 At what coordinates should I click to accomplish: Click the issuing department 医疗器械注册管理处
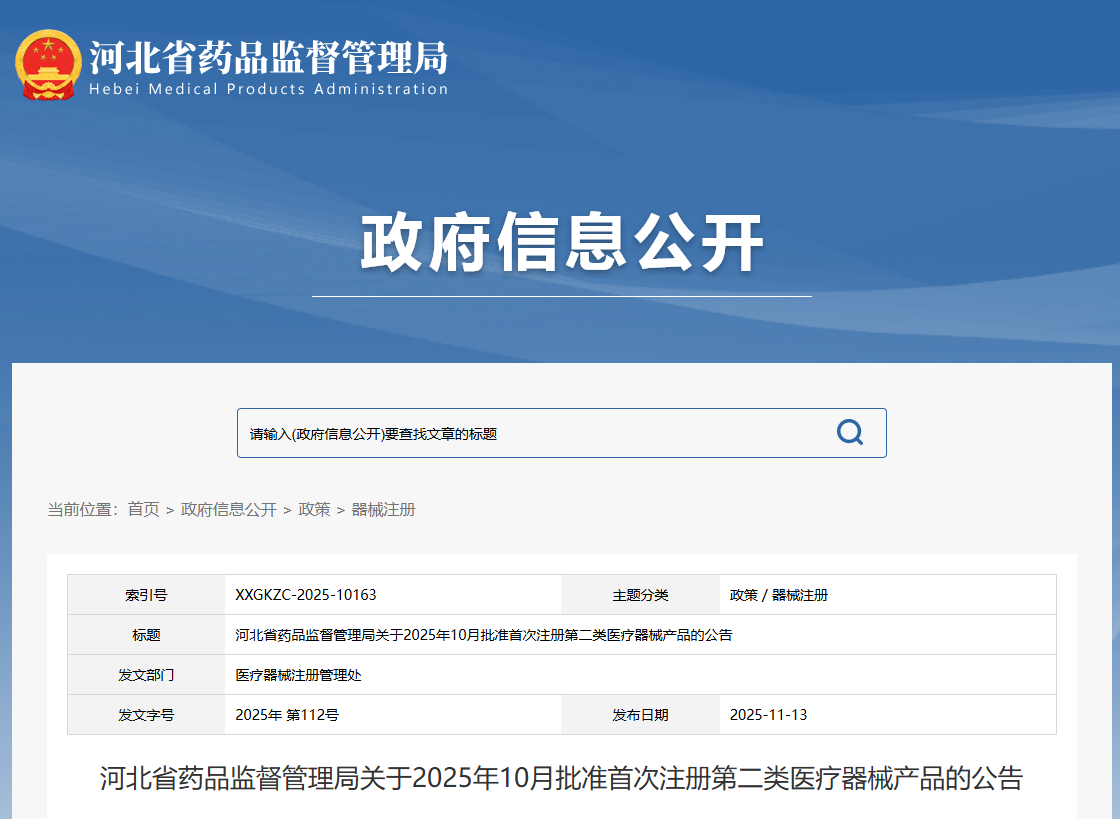pyautogui.click(x=297, y=674)
